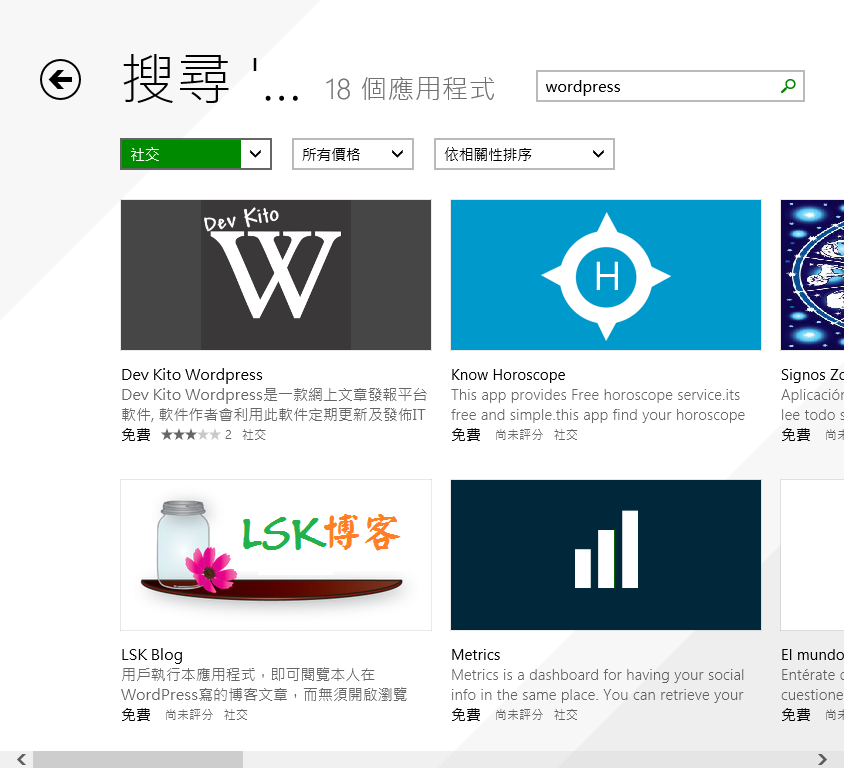This screenshot has height=768, width=844.
Task: Click 免費 price under LSK Blog
Action: click(x=136, y=715)
